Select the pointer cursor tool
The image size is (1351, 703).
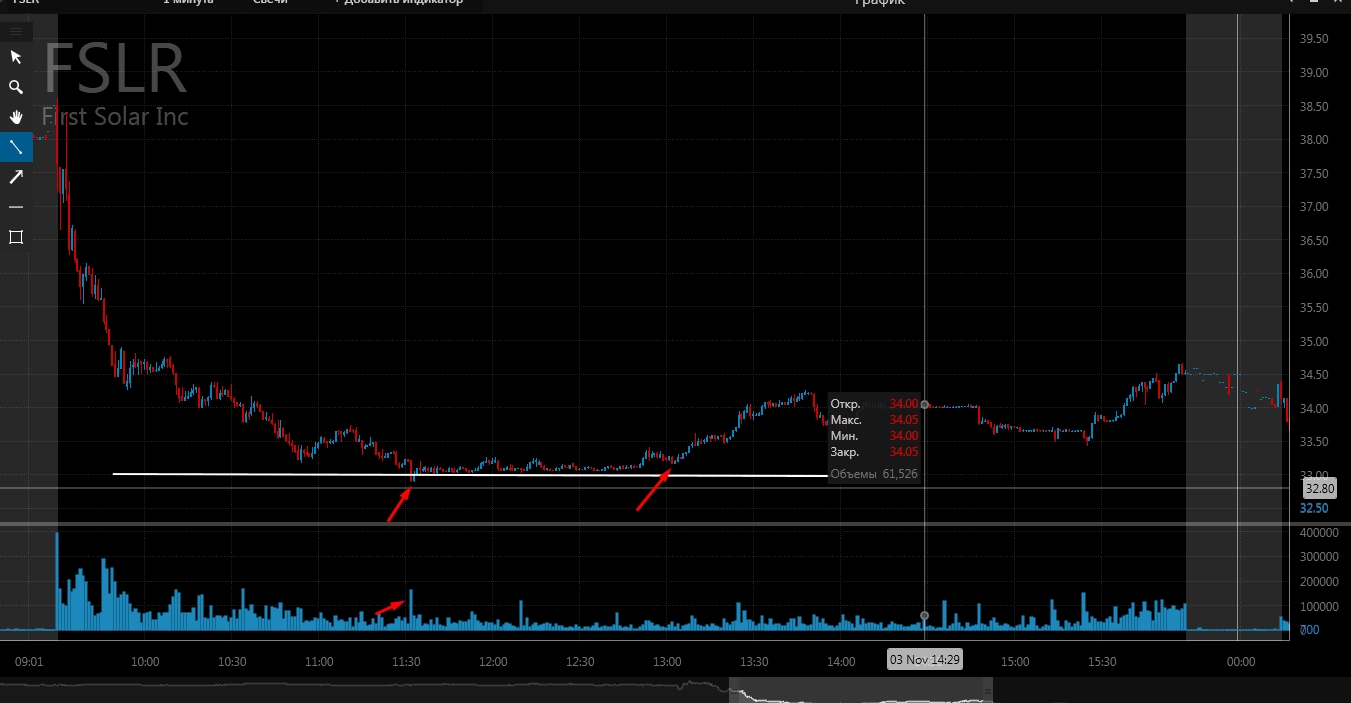click(16, 57)
